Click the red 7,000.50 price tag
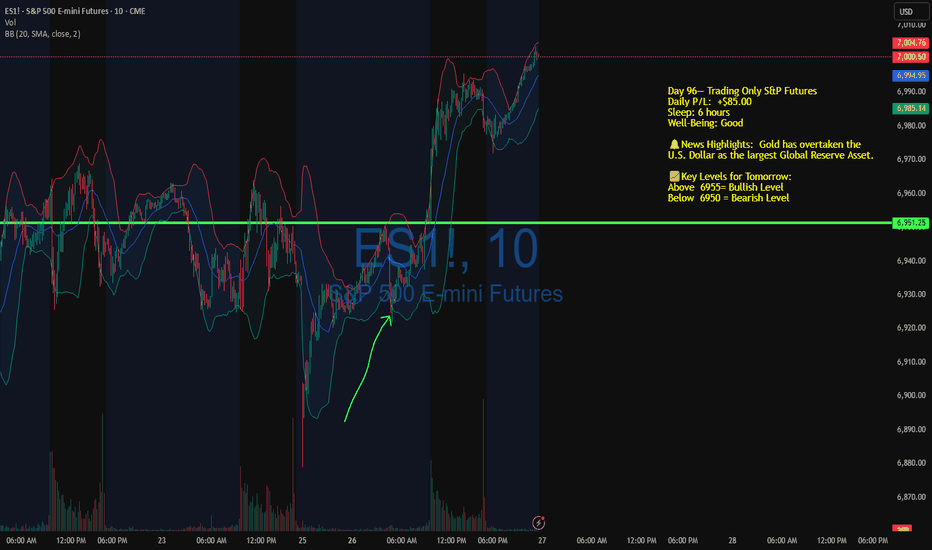Image resolution: width=932 pixels, height=550 pixels. click(911, 56)
